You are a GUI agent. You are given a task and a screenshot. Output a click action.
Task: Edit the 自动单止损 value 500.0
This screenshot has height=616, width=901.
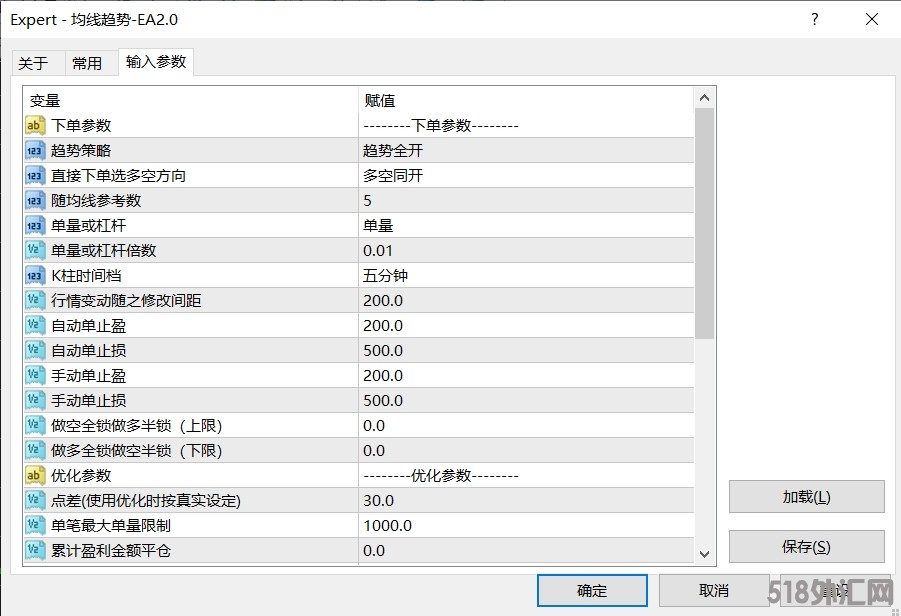[526, 351]
